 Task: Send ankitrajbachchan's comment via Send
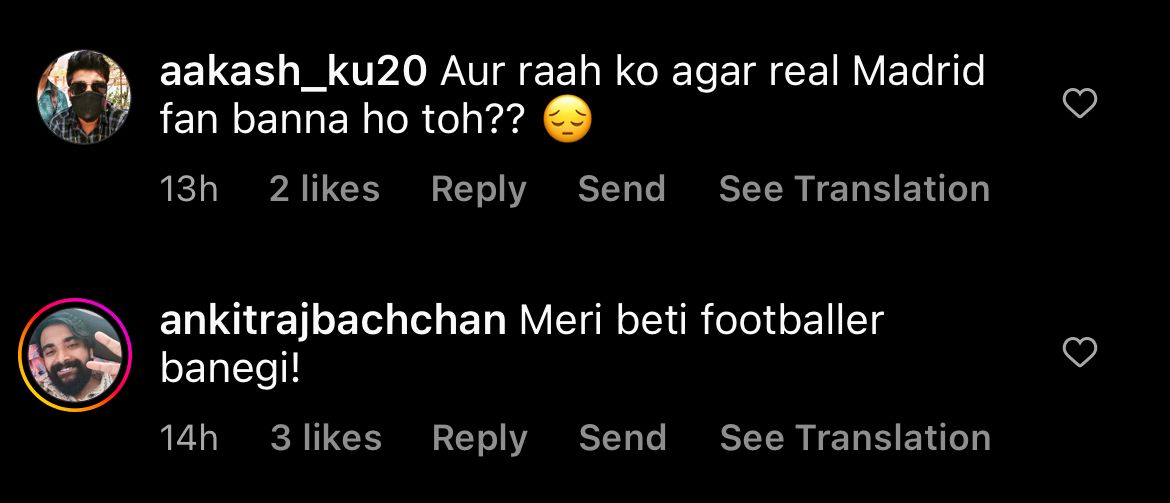[x=622, y=438]
